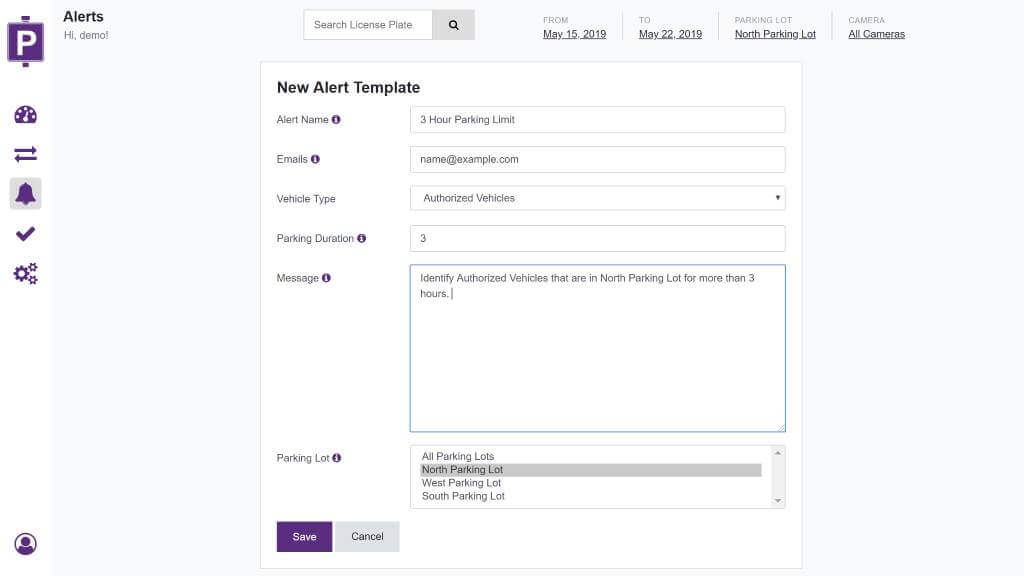Click the Save button
1024x576 pixels.
pos(304,537)
